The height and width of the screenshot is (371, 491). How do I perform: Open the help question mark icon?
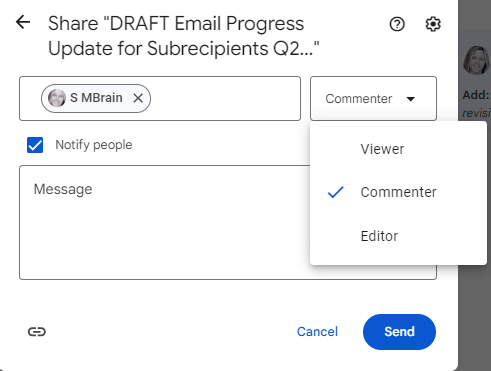(397, 24)
